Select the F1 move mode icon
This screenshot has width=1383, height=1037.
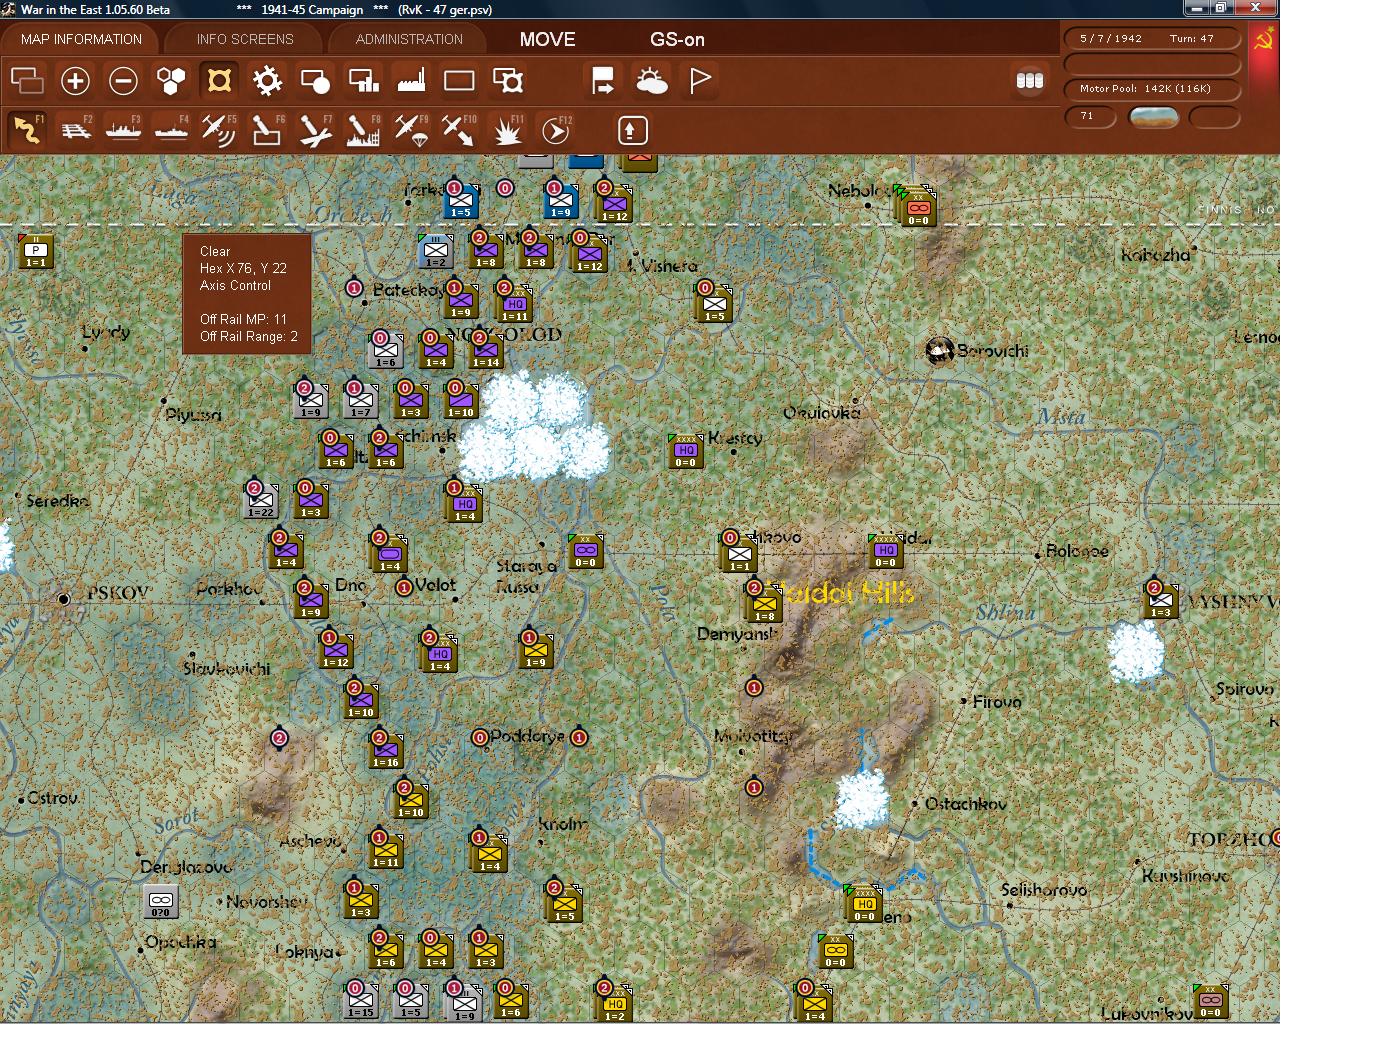[27, 130]
